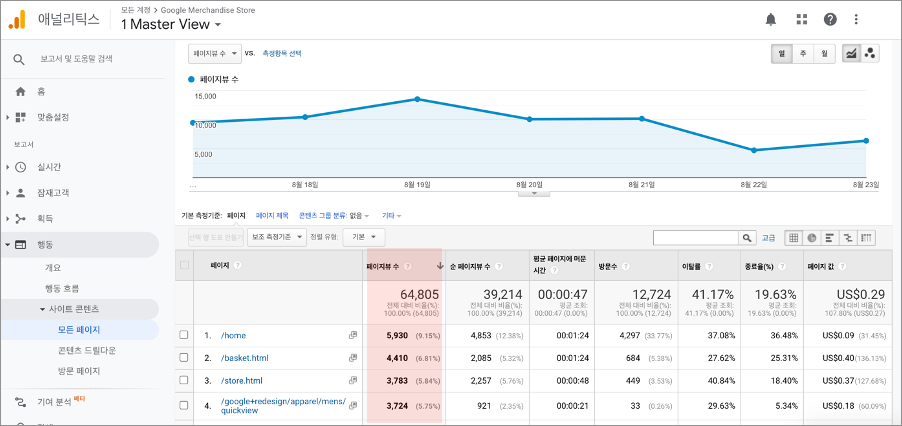Open the help question mark icon
902x426 pixels.
(x=830, y=20)
